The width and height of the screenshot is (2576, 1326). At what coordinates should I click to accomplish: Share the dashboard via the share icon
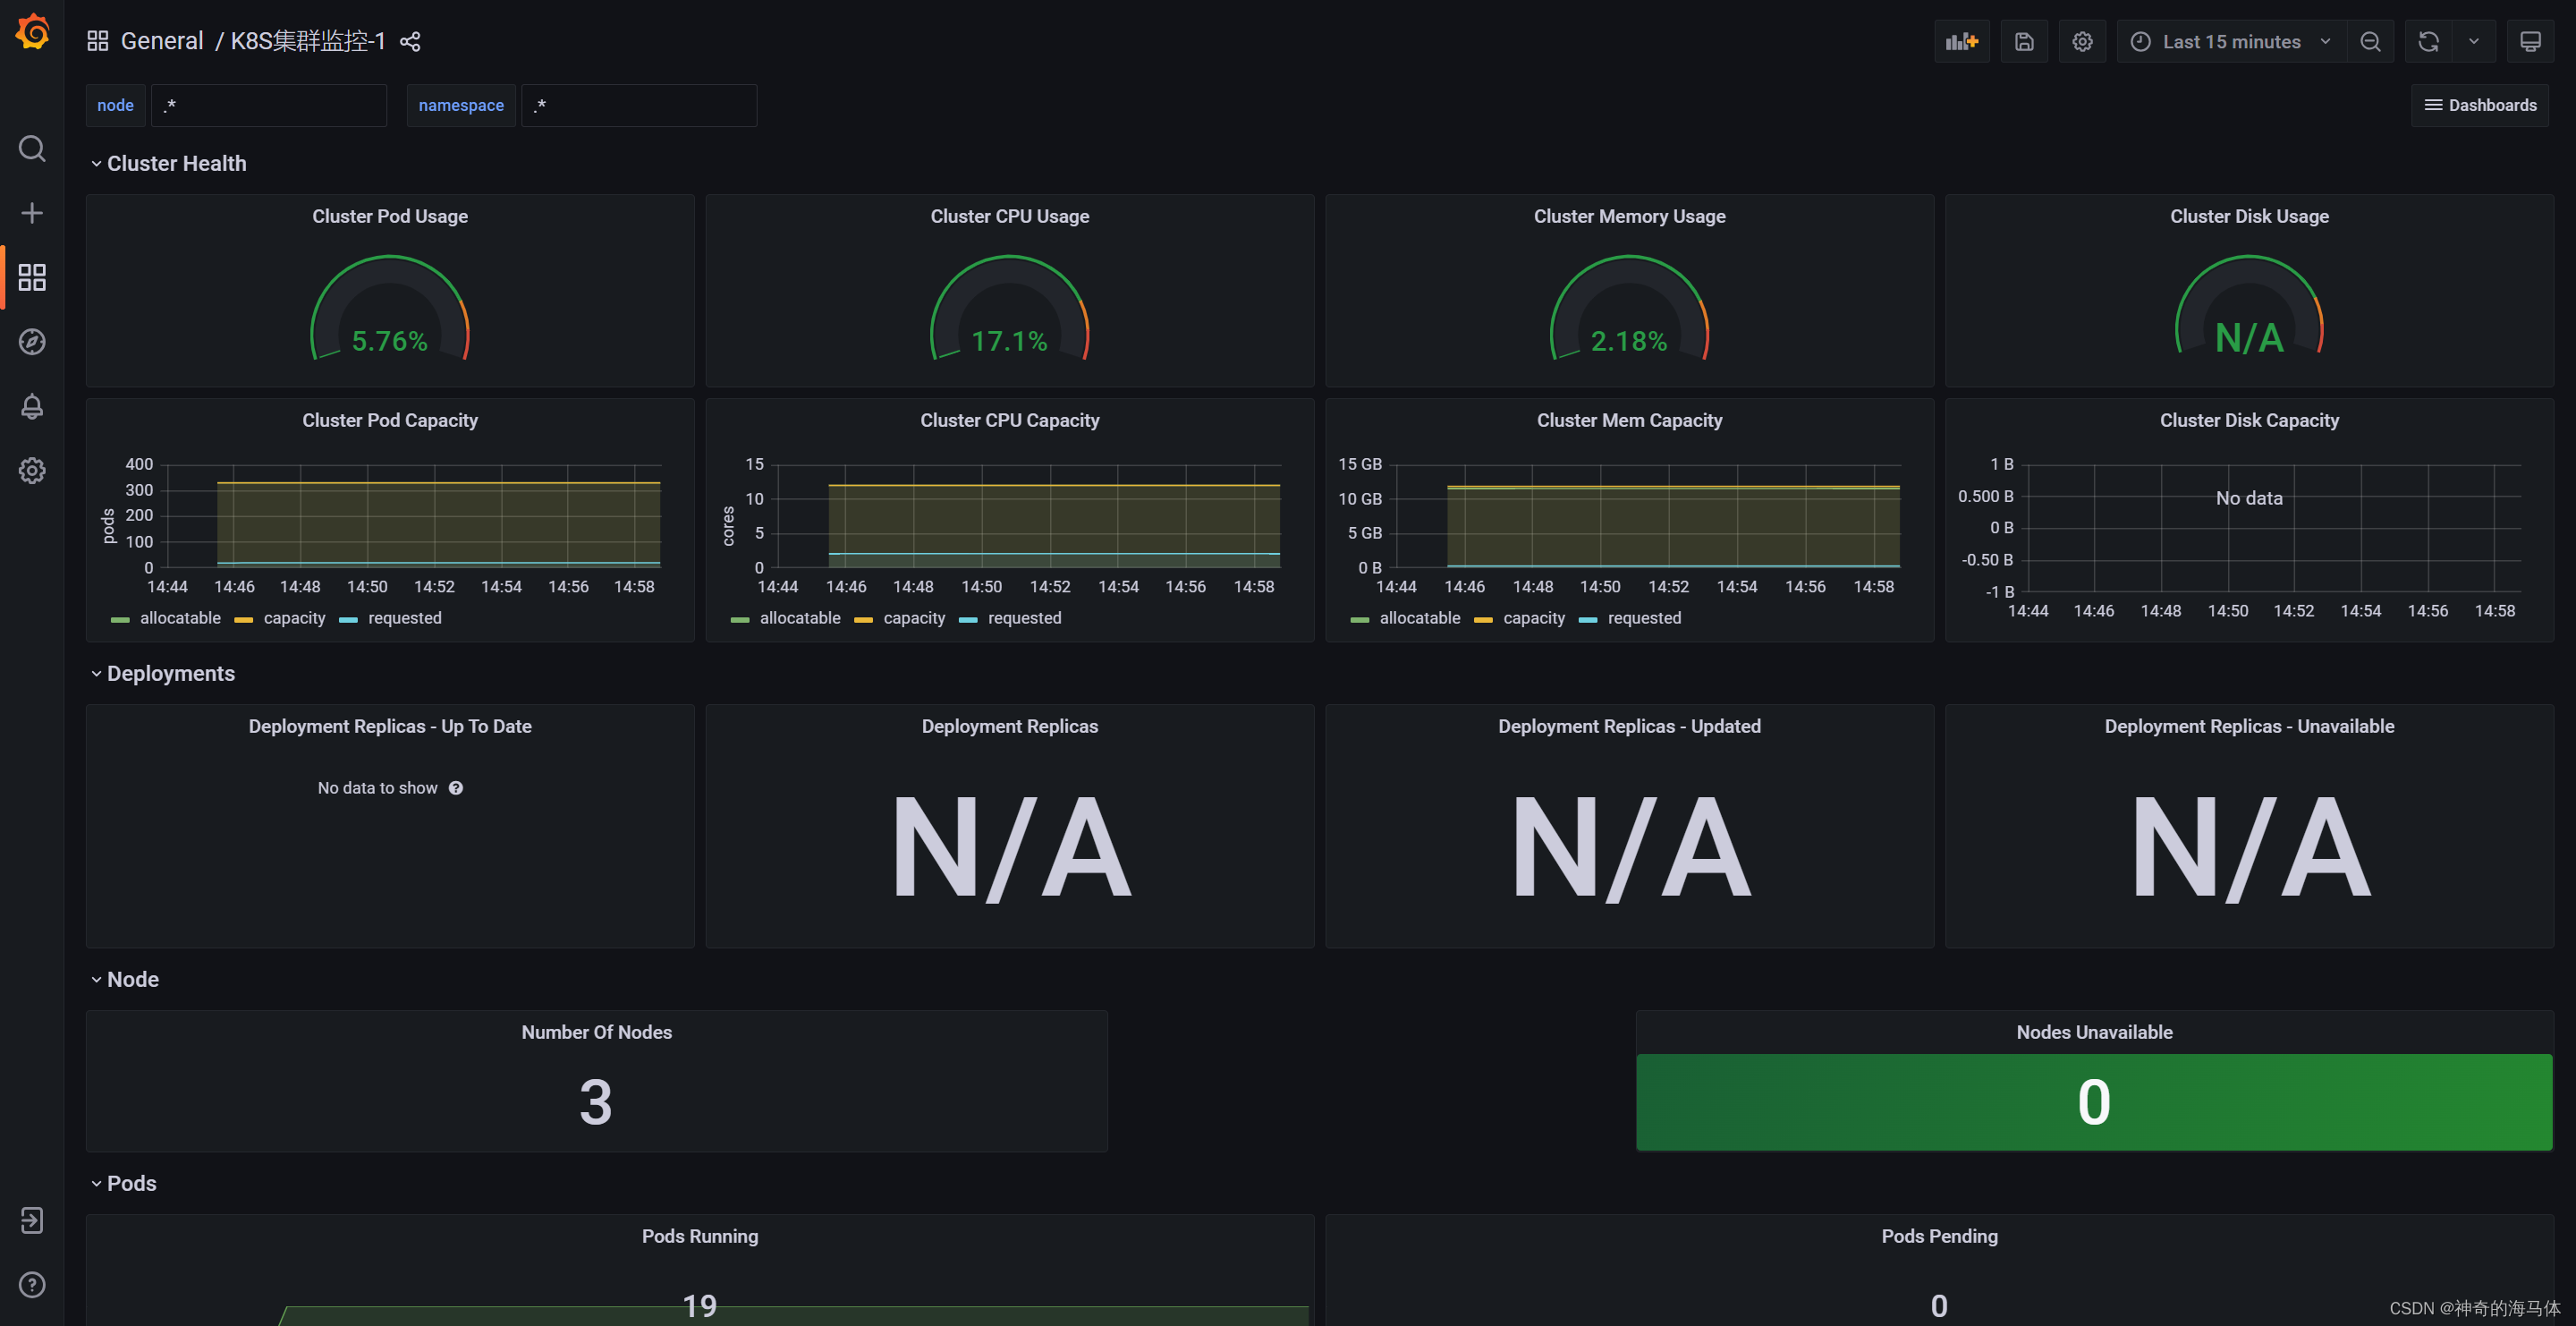pos(410,41)
